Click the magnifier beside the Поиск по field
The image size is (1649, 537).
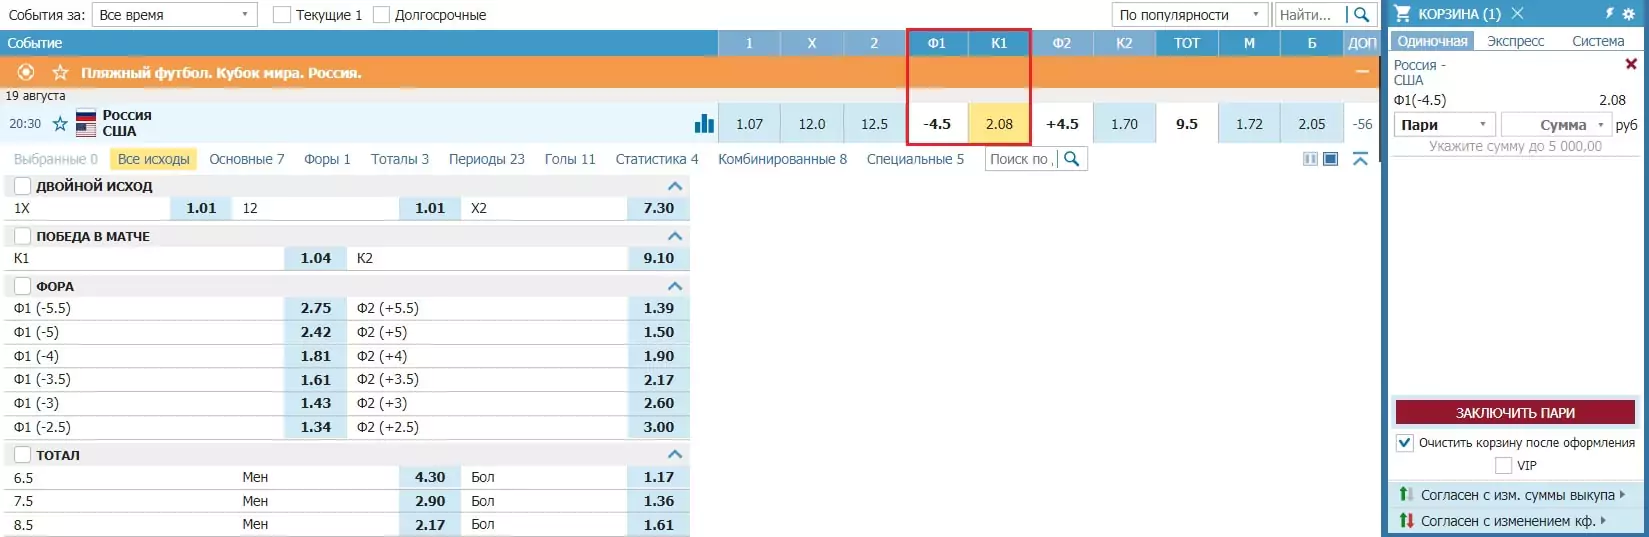(1072, 159)
